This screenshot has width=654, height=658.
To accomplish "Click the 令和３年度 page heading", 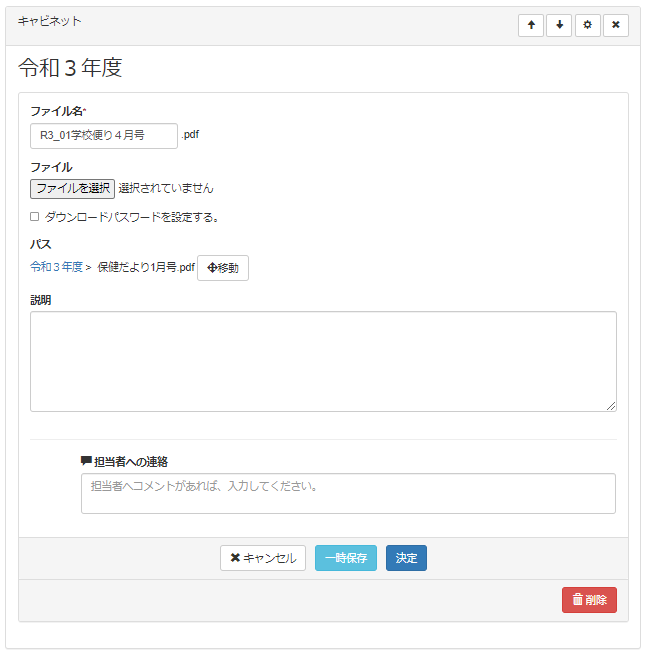I will pos(70,68).
